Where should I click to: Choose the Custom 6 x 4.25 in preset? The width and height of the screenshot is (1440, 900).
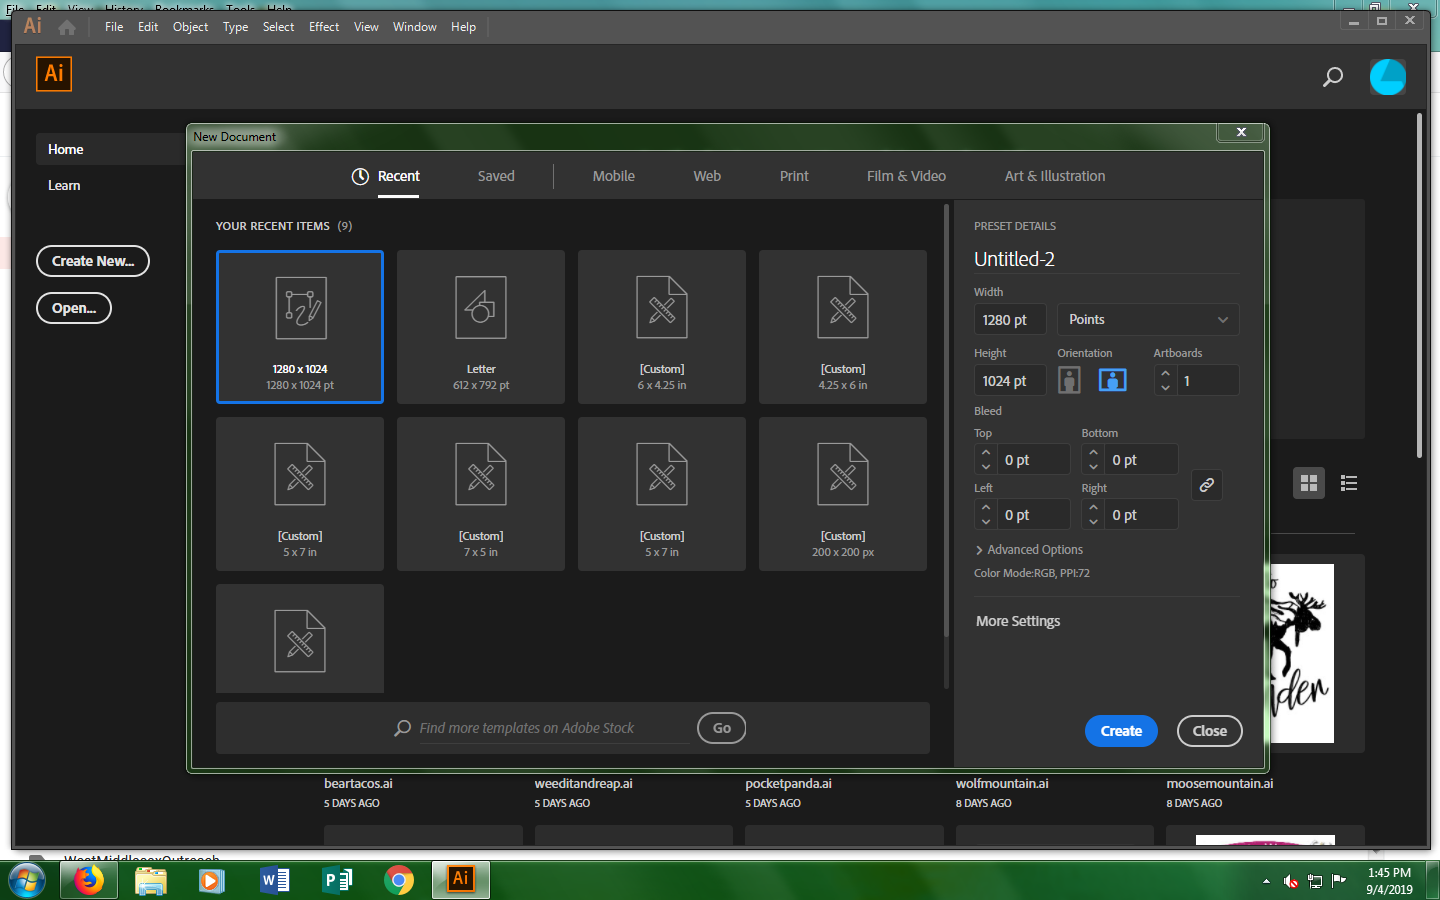coord(662,327)
